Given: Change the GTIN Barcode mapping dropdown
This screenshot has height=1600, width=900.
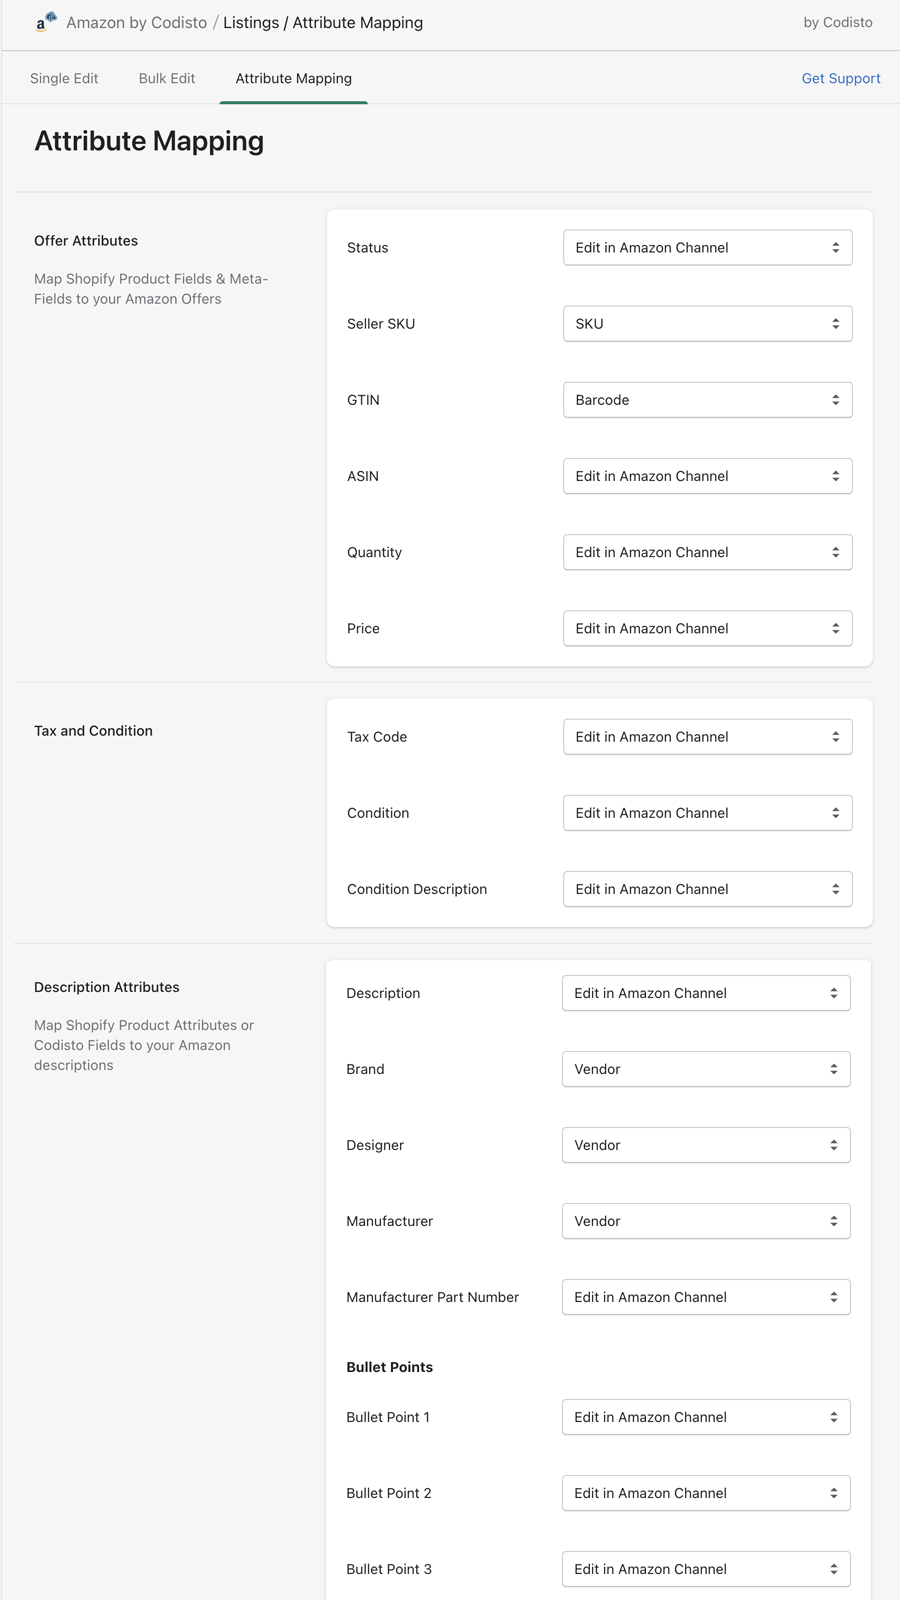Looking at the screenshot, I should tap(707, 400).
